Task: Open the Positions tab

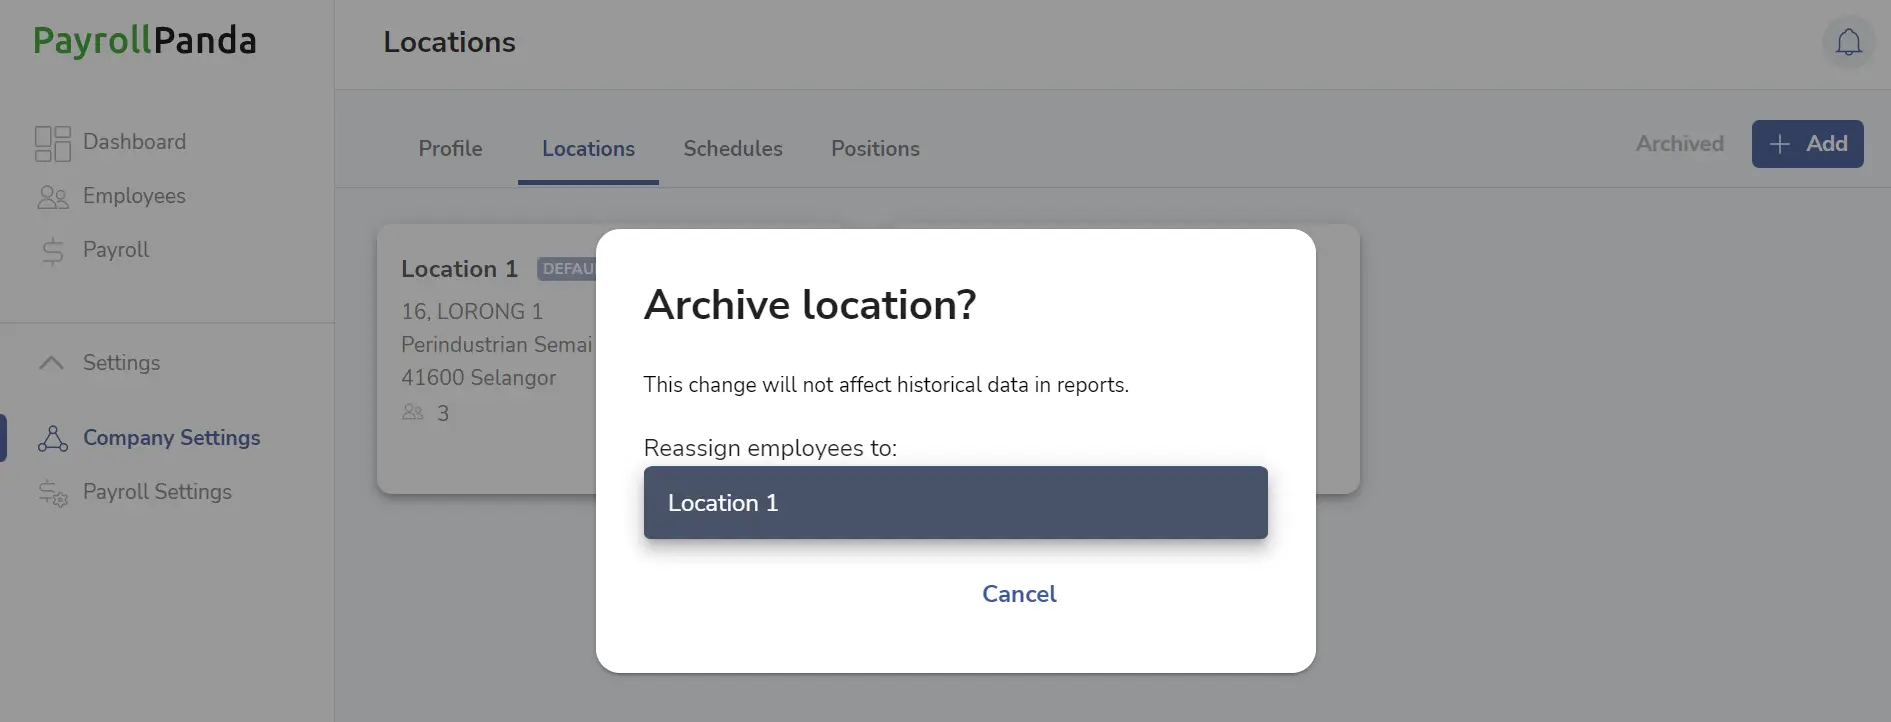Action: pos(875,149)
